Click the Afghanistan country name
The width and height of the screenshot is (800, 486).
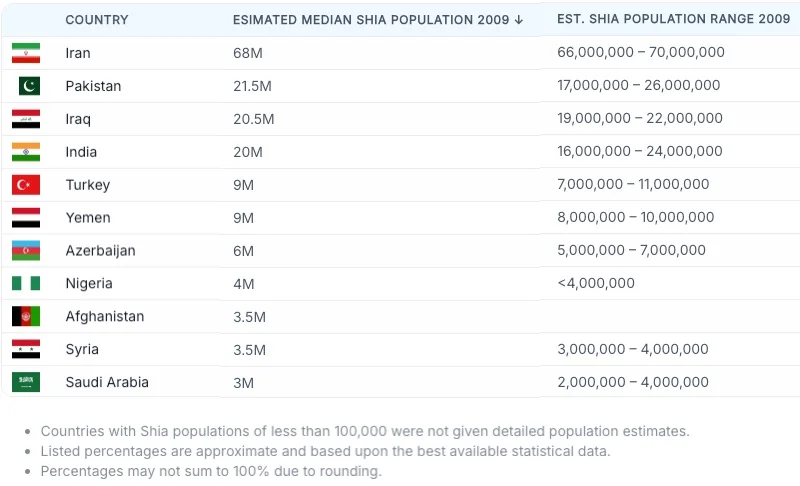[105, 317]
